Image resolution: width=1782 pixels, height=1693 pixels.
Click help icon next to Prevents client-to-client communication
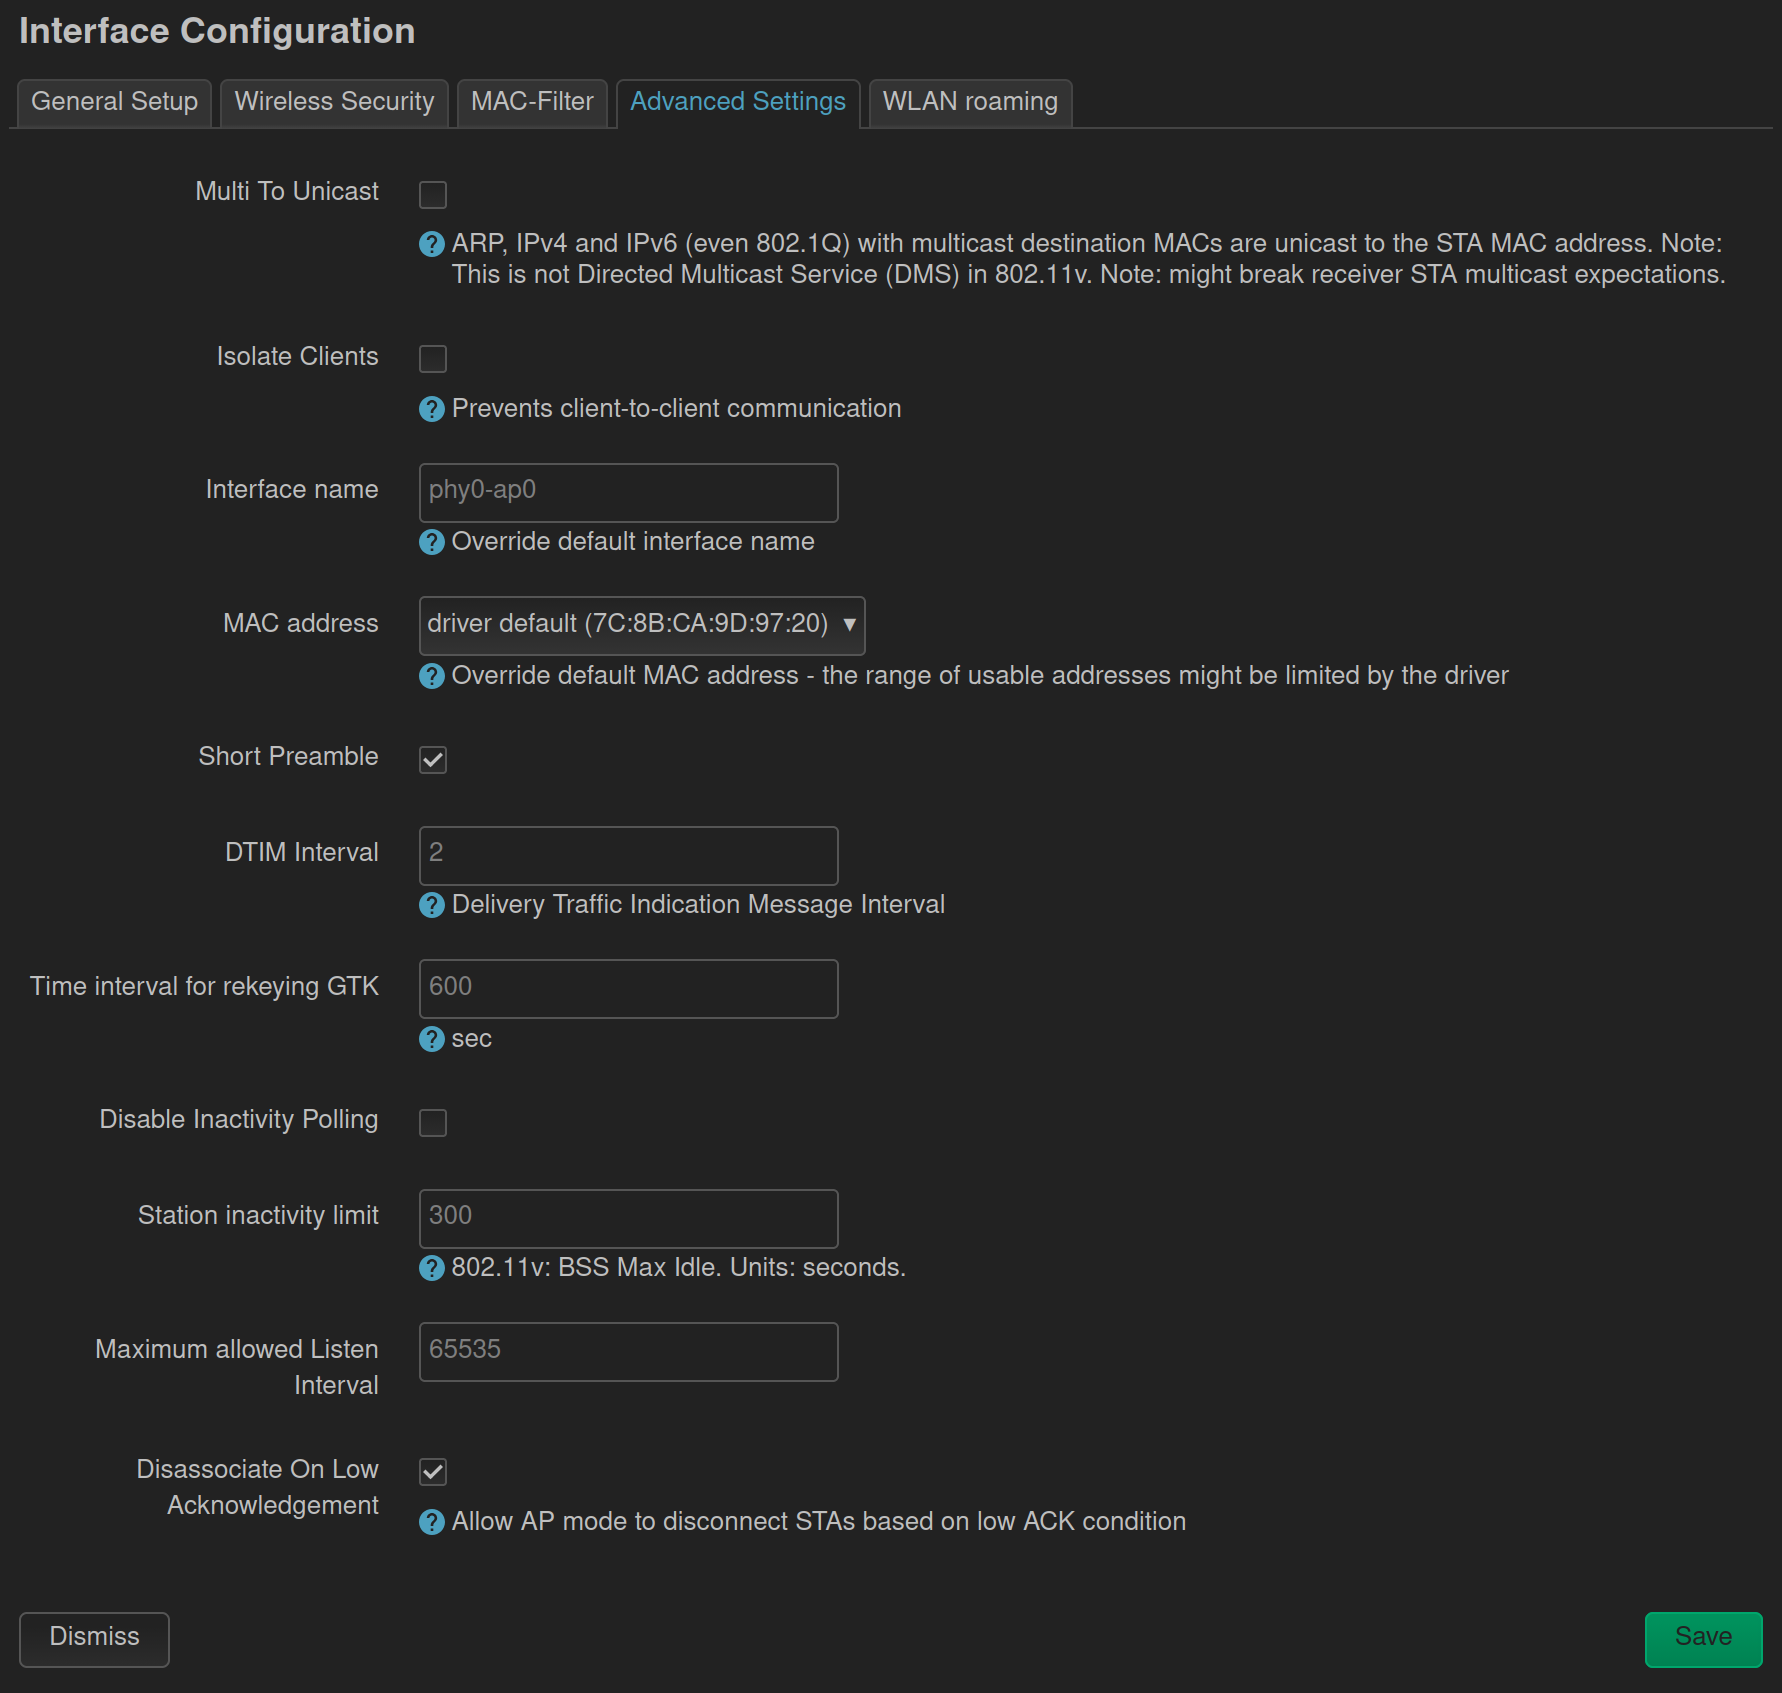click(431, 409)
